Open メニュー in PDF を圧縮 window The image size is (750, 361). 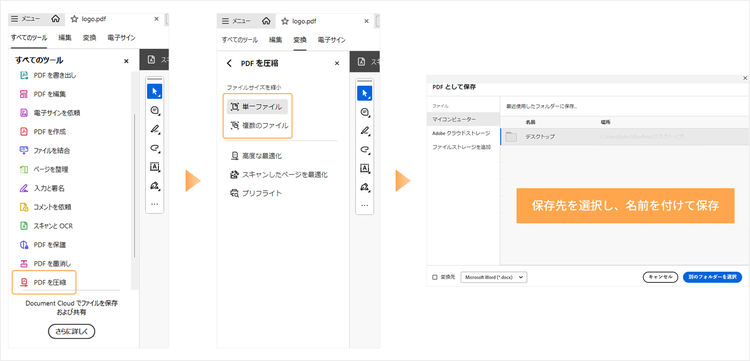pyautogui.click(x=236, y=21)
